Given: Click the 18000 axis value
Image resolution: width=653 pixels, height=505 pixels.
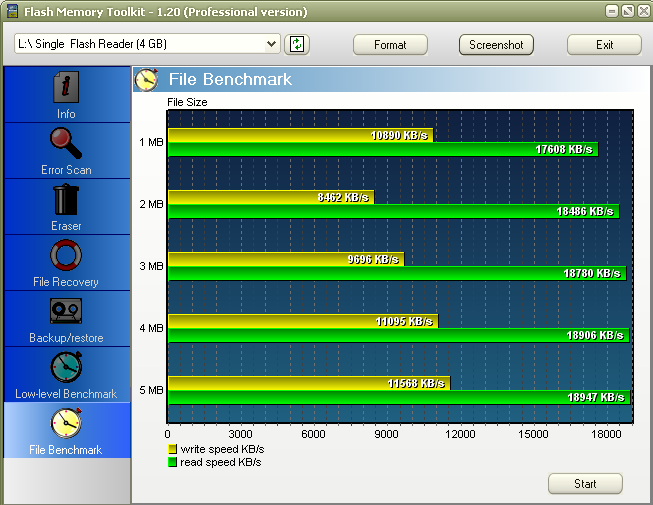Looking at the screenshot, I should 606,434.
